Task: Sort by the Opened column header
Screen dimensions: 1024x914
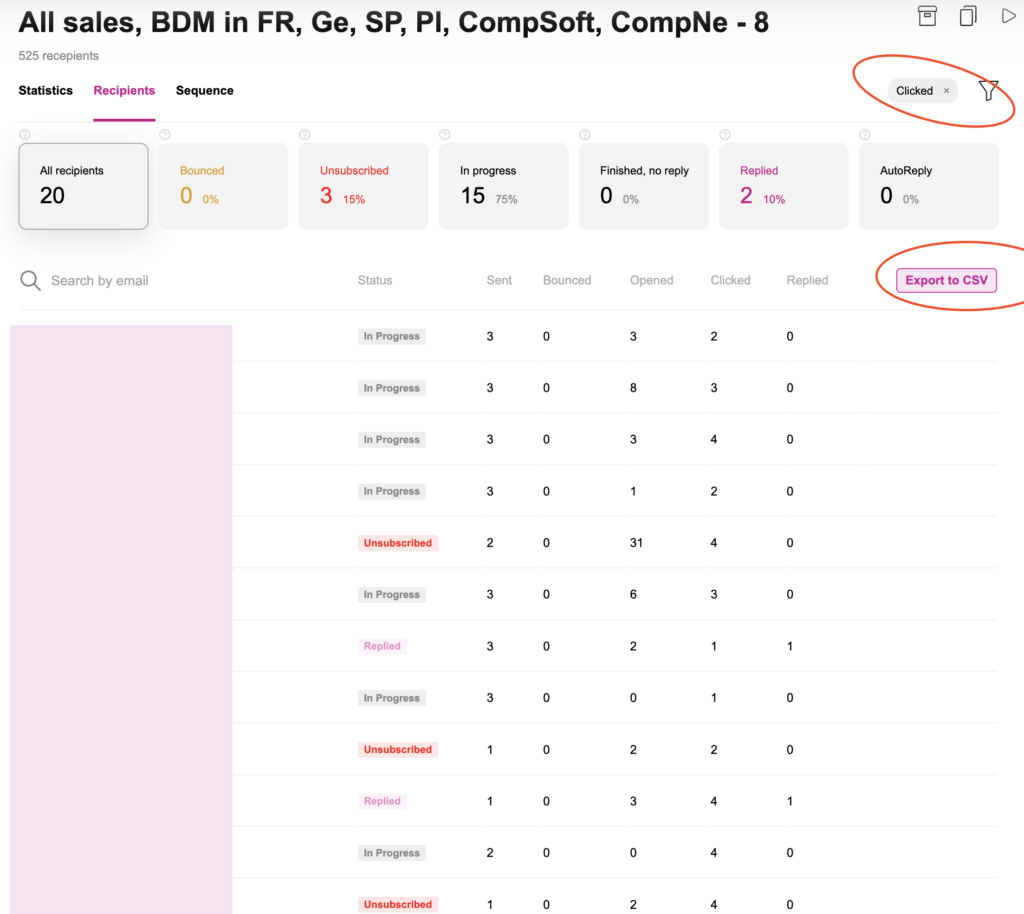Action: point(651,281)
